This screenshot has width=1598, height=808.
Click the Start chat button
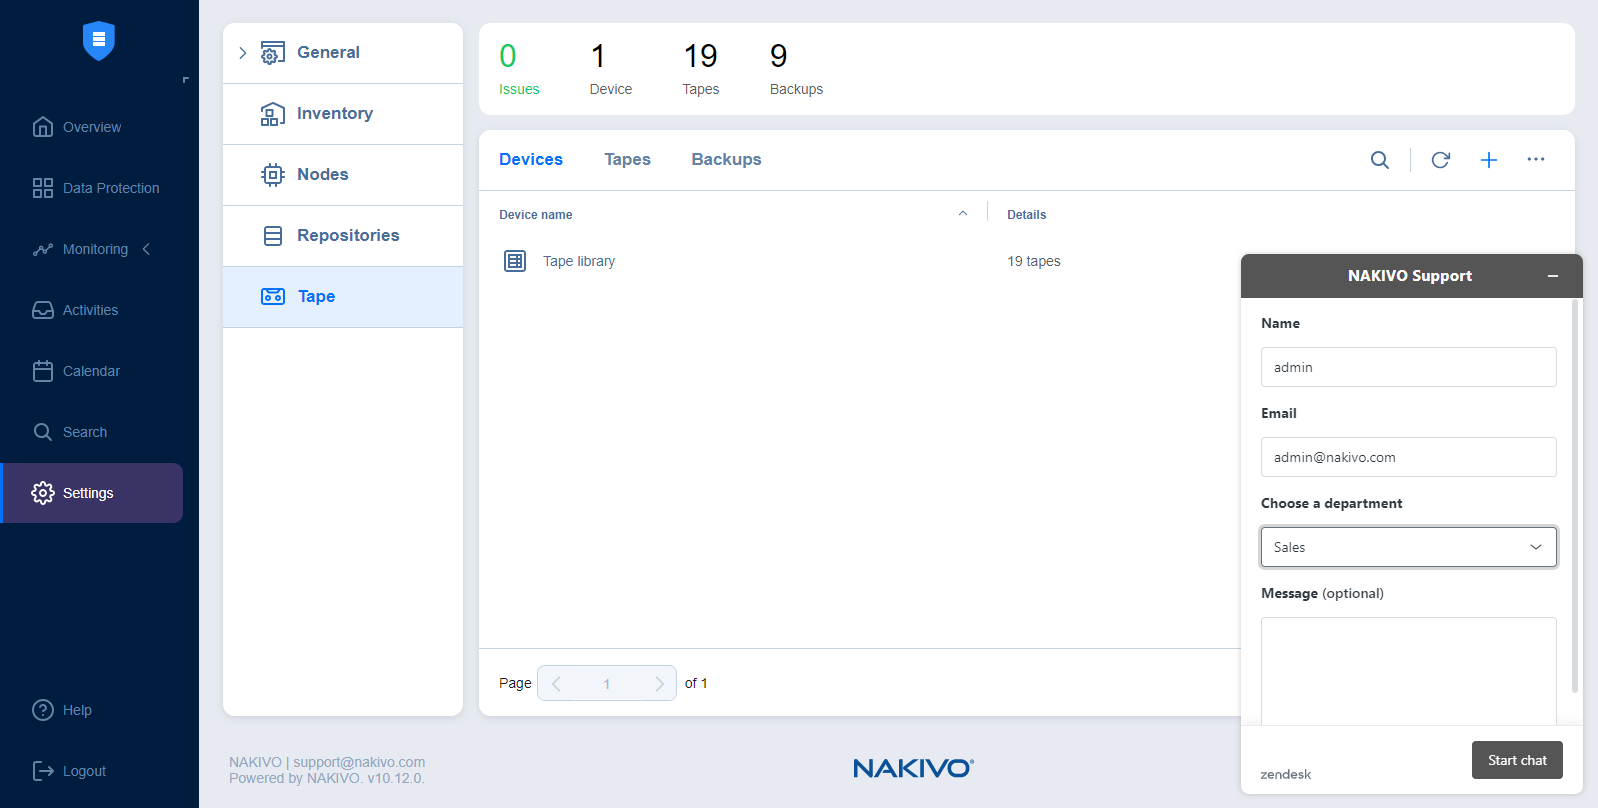coord(1517,760)
